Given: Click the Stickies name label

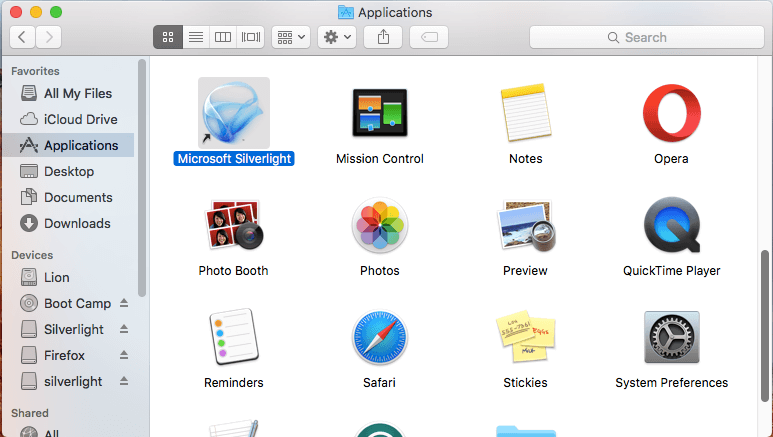Looking at the screenshot, I should click(525, 383).
